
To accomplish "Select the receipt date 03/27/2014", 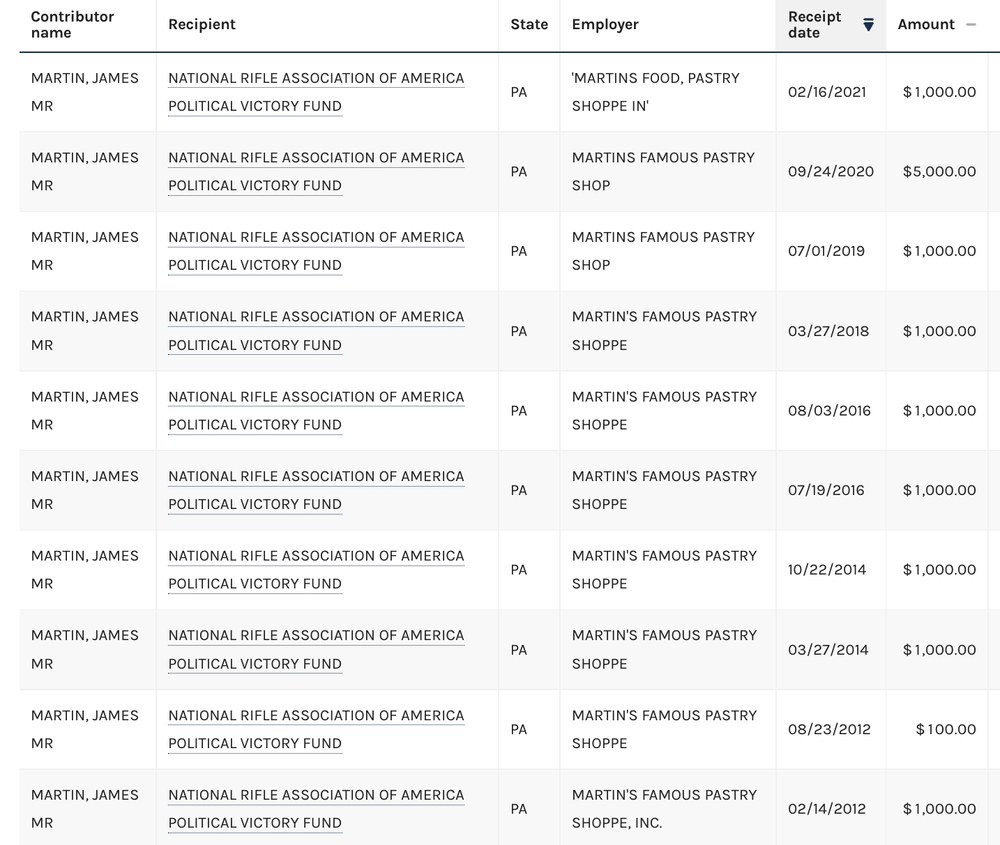I will (828, 650).
